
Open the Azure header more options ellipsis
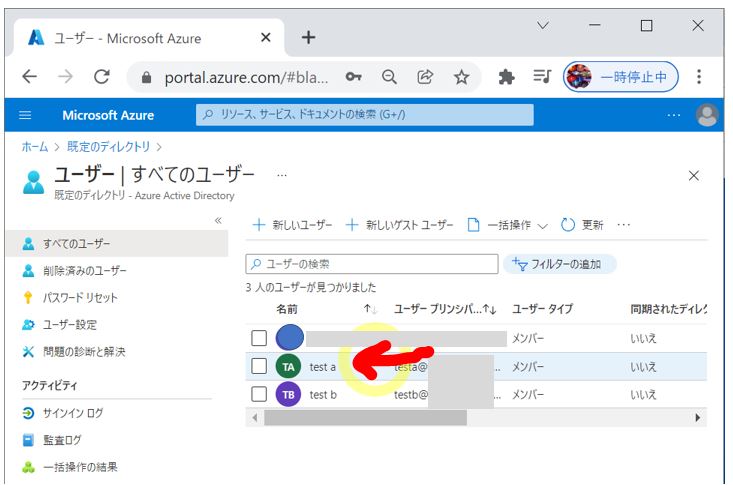tap(674, 115)
